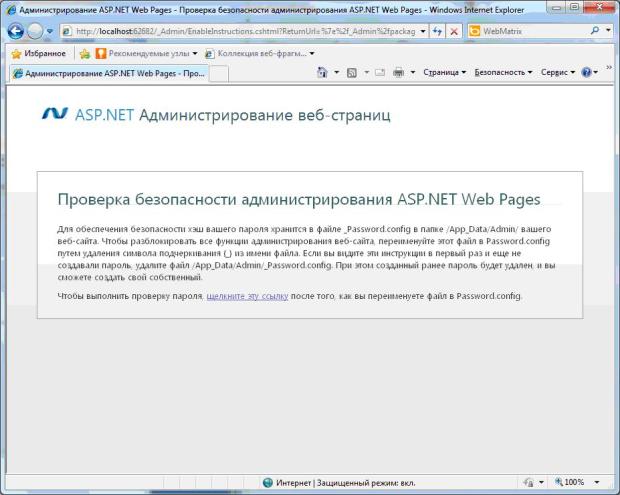The height and width of the screenshot is (495, 620).
Task: Click heading Проверка безопасности администрирования
Action: [x=299, y=200]
